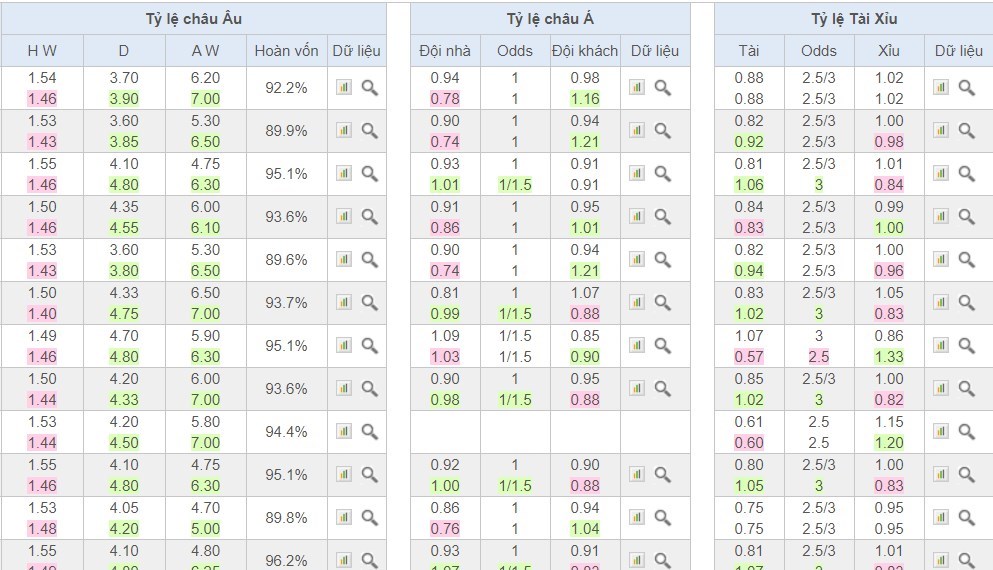Click the H W column header
This screenshot has width=993, height=570.
click(42, 51)
